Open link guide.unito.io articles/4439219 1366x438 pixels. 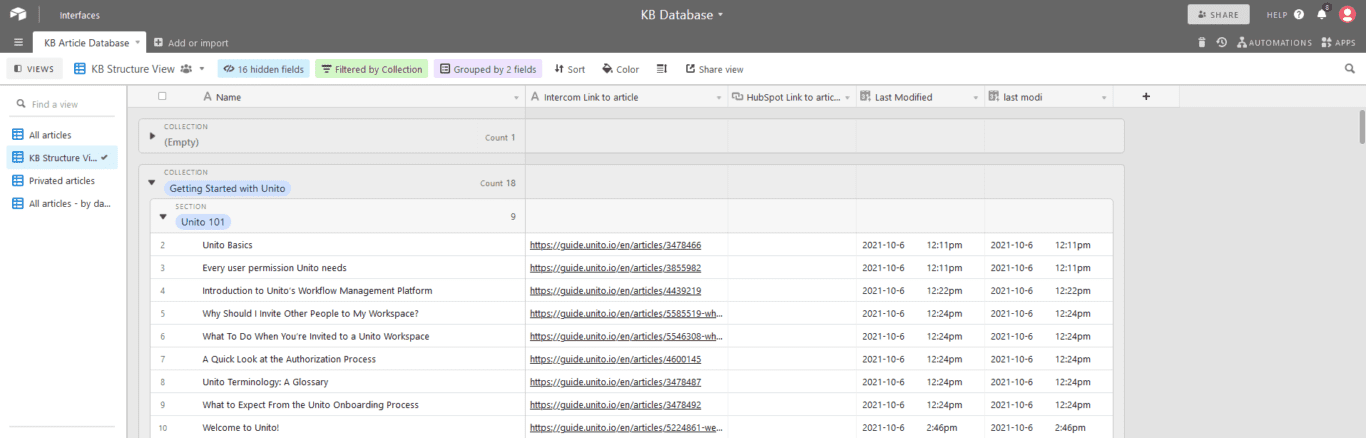(x=615, y=291)
